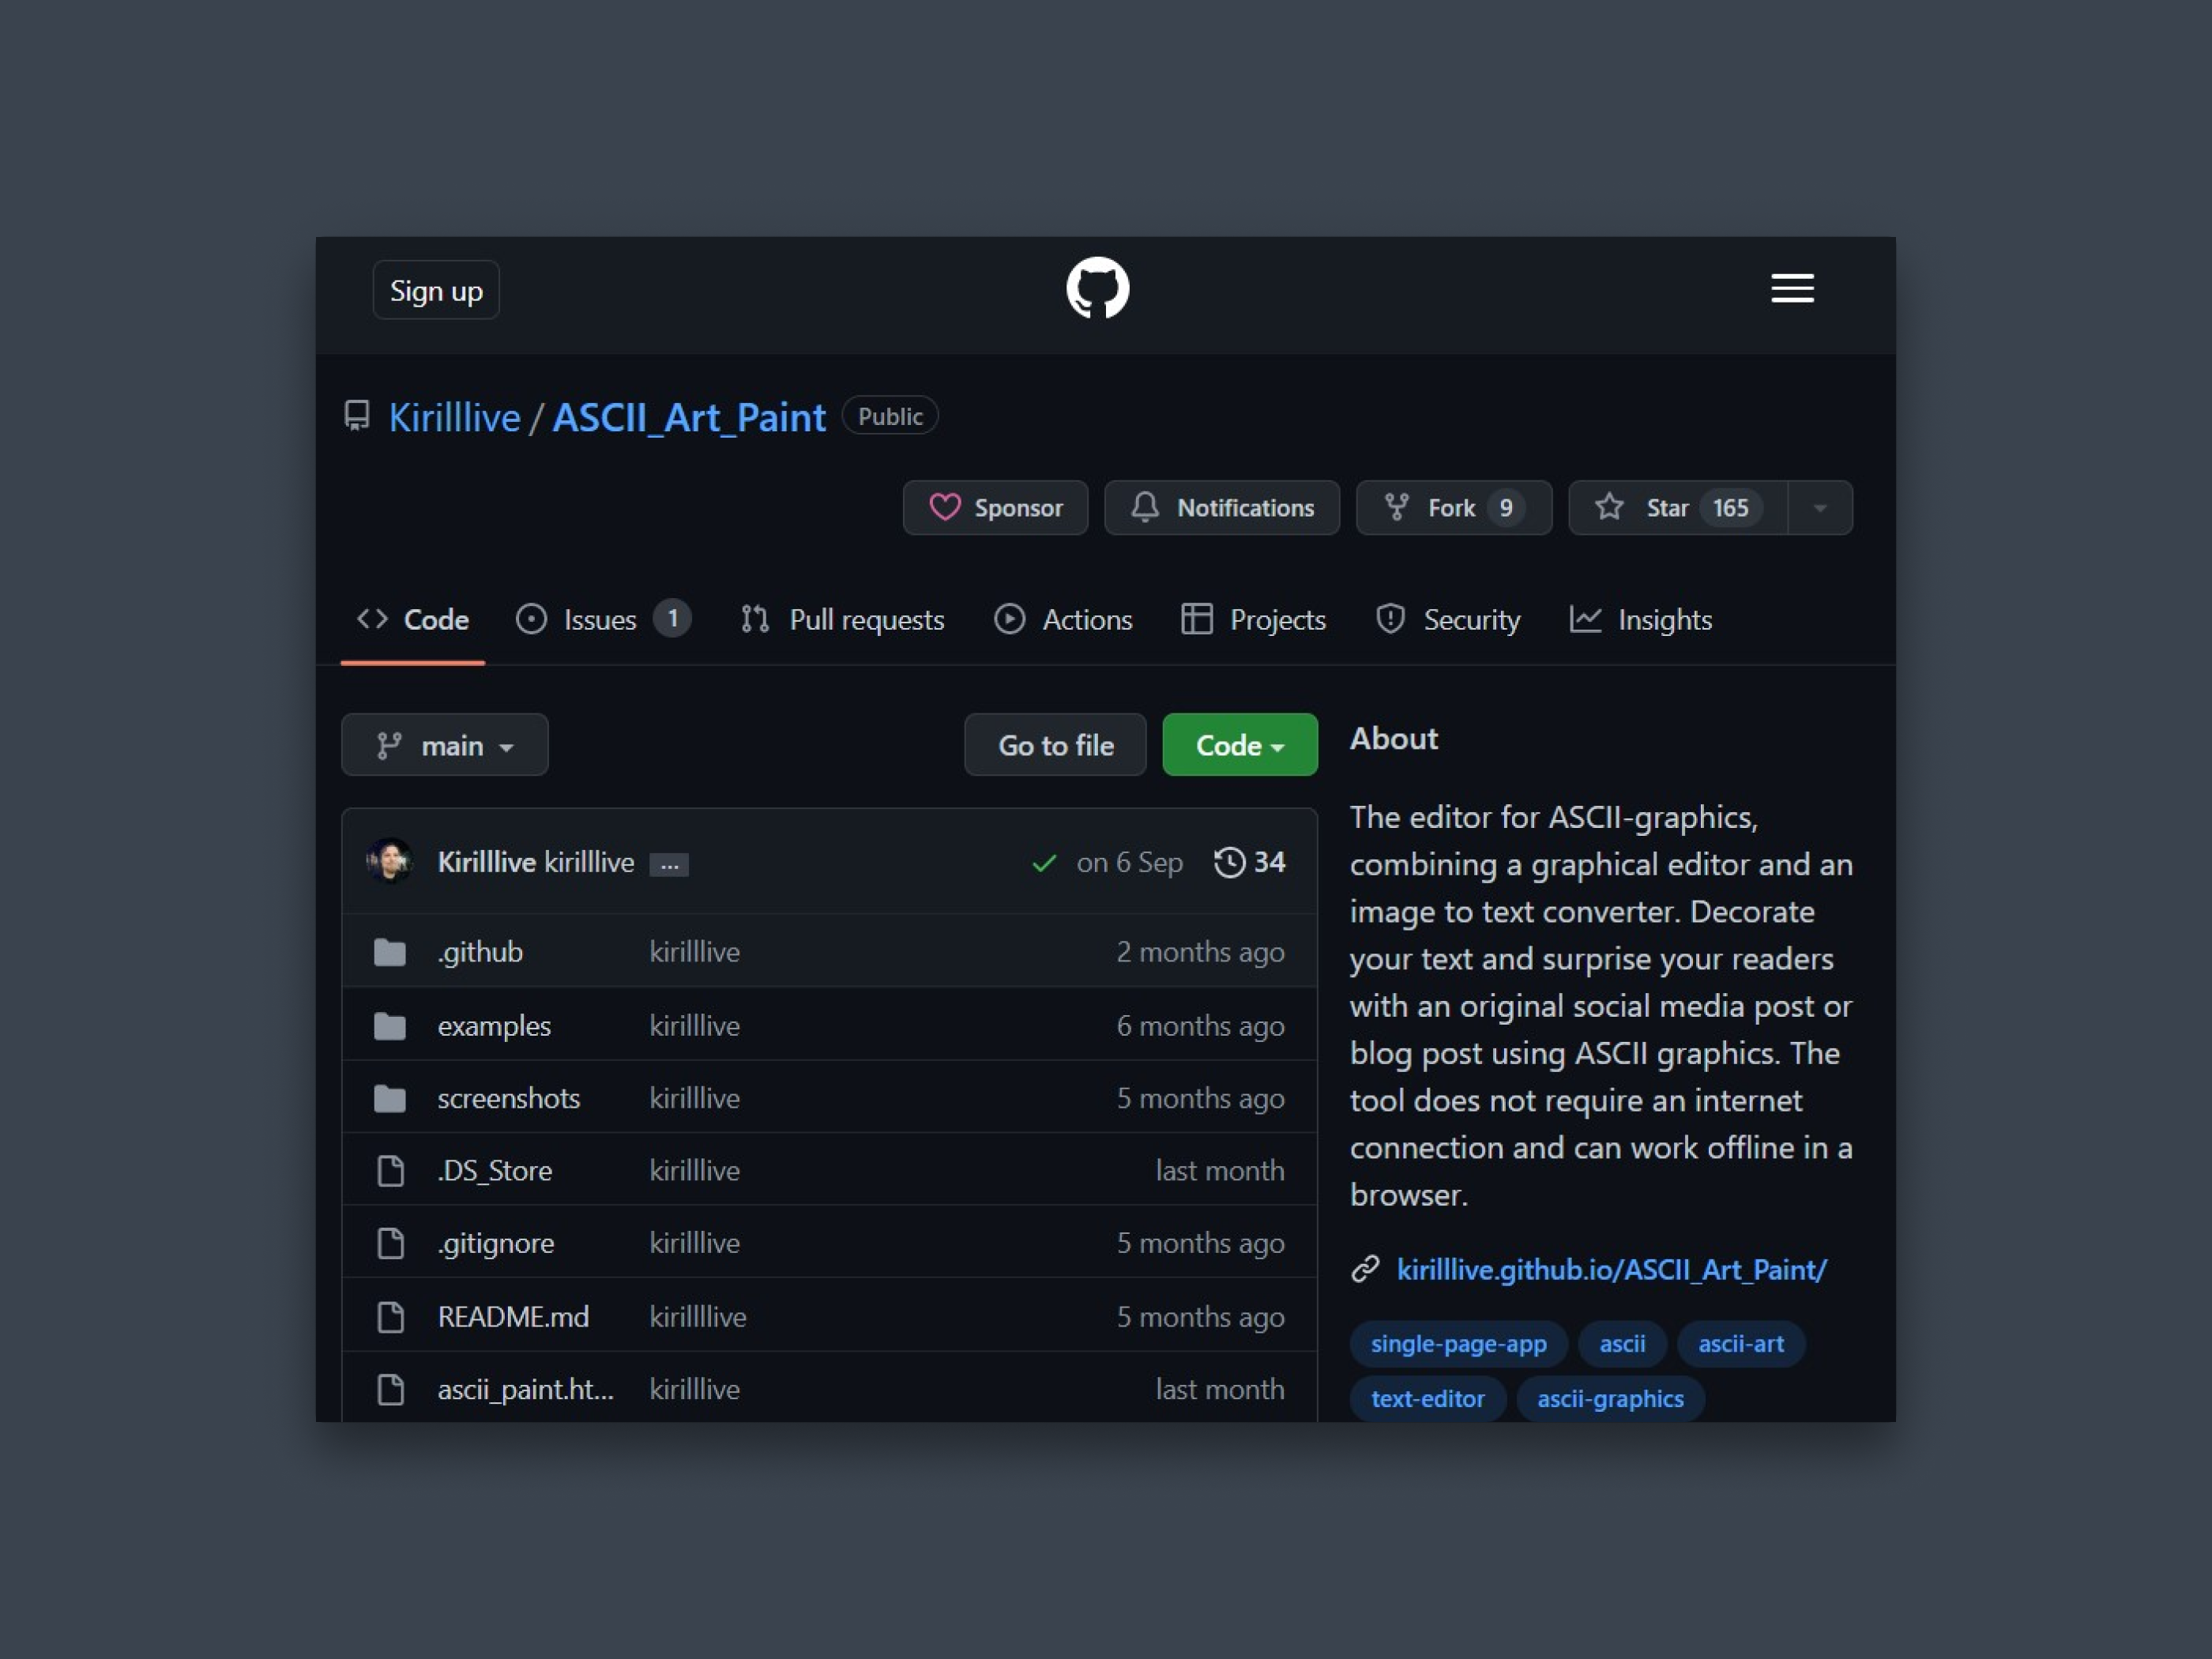Click the green commit status checkmark
The width and height of the screenshot is (2212, 1659).
1044,863
